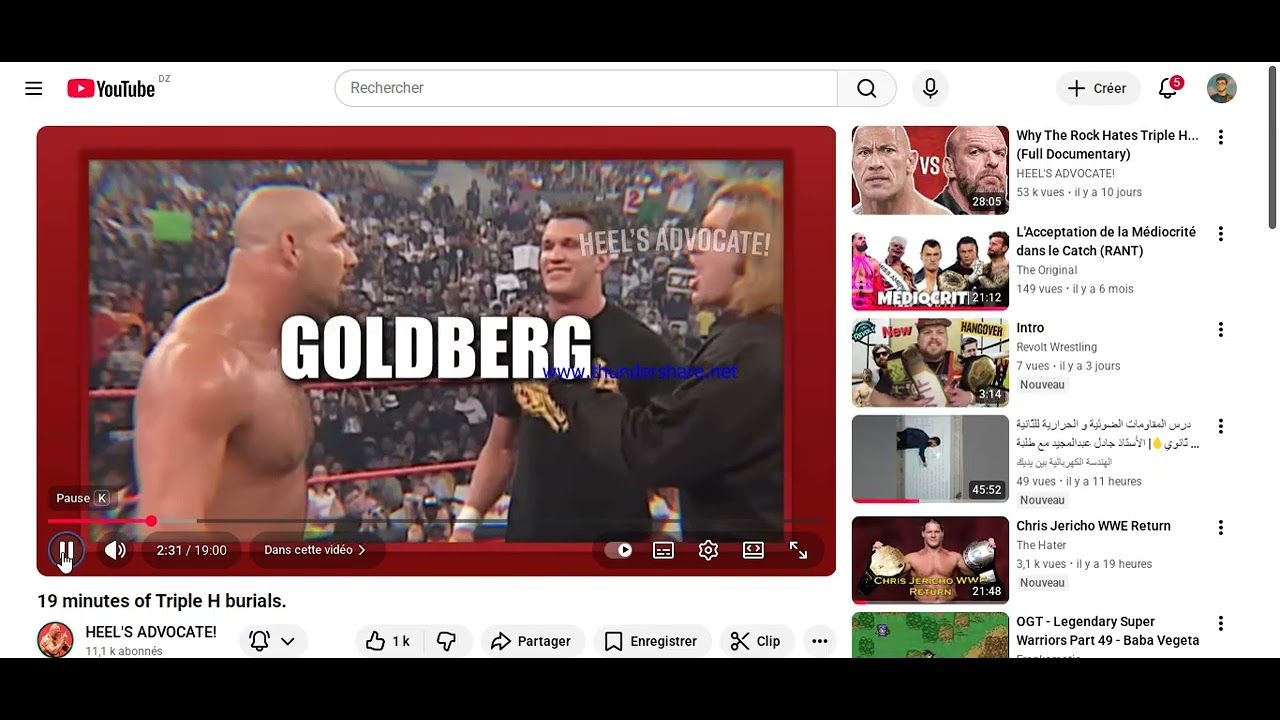Viewport: 1280px width, 720px height.
Task: Pause the video with the pause button
Action: point(65,550)
